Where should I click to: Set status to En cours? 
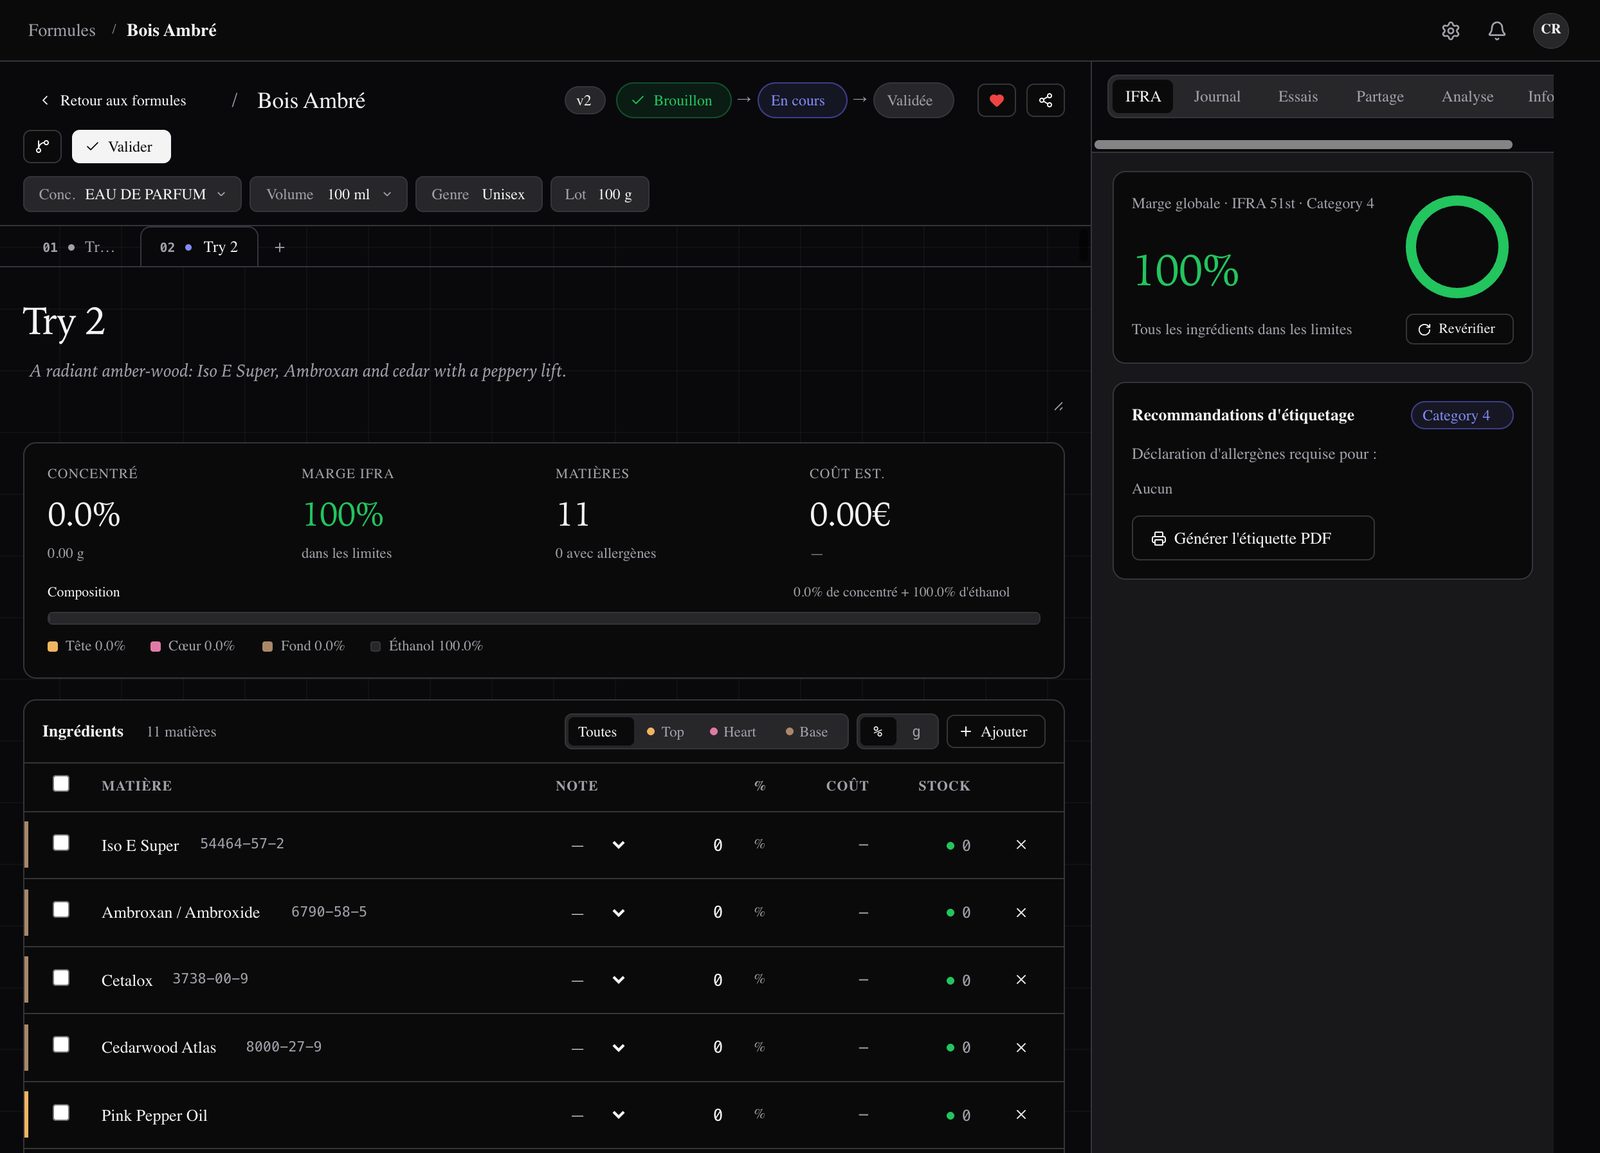[802, 100]
